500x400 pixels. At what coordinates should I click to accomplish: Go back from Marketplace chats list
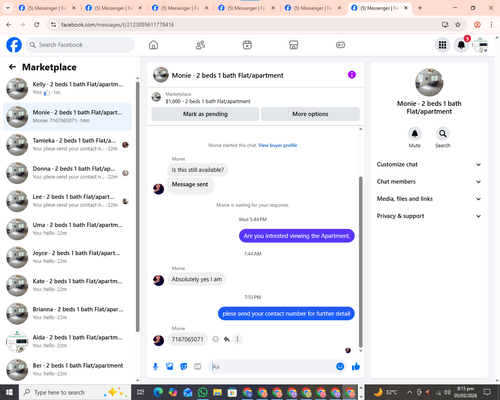[12, 67]
